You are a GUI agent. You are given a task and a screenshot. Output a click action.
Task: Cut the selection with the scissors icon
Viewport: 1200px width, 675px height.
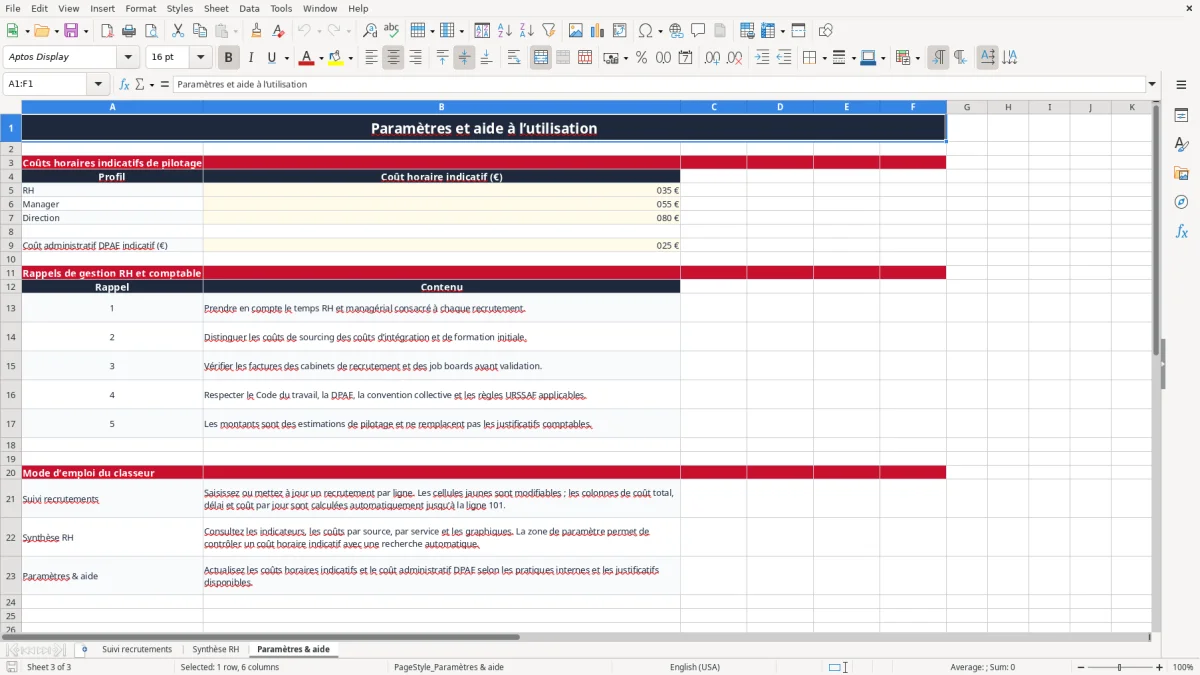[178, 31]
